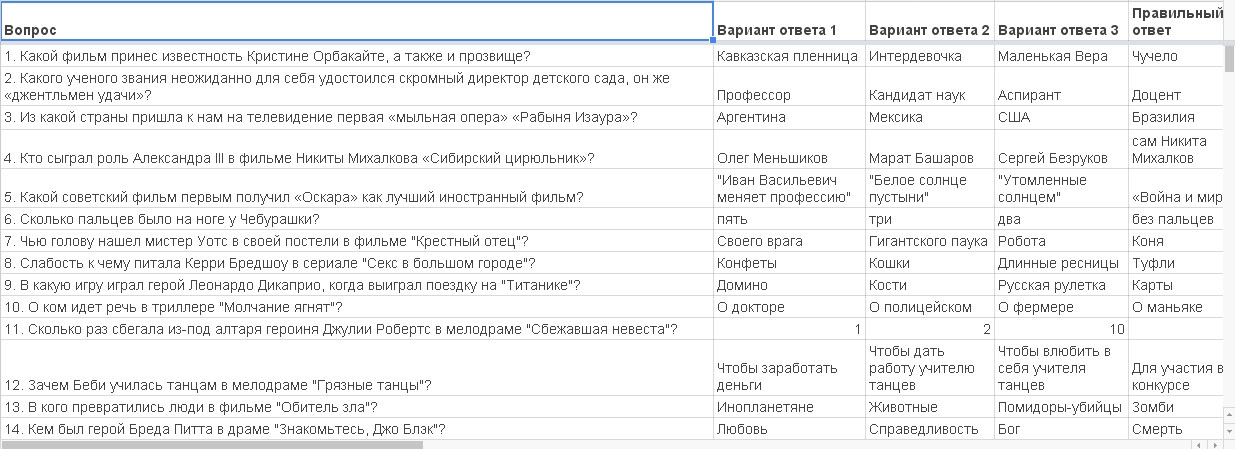
Task: Select the 'Марат Башаров' cell
Action: pyautogui.click(x=930, y=149)
